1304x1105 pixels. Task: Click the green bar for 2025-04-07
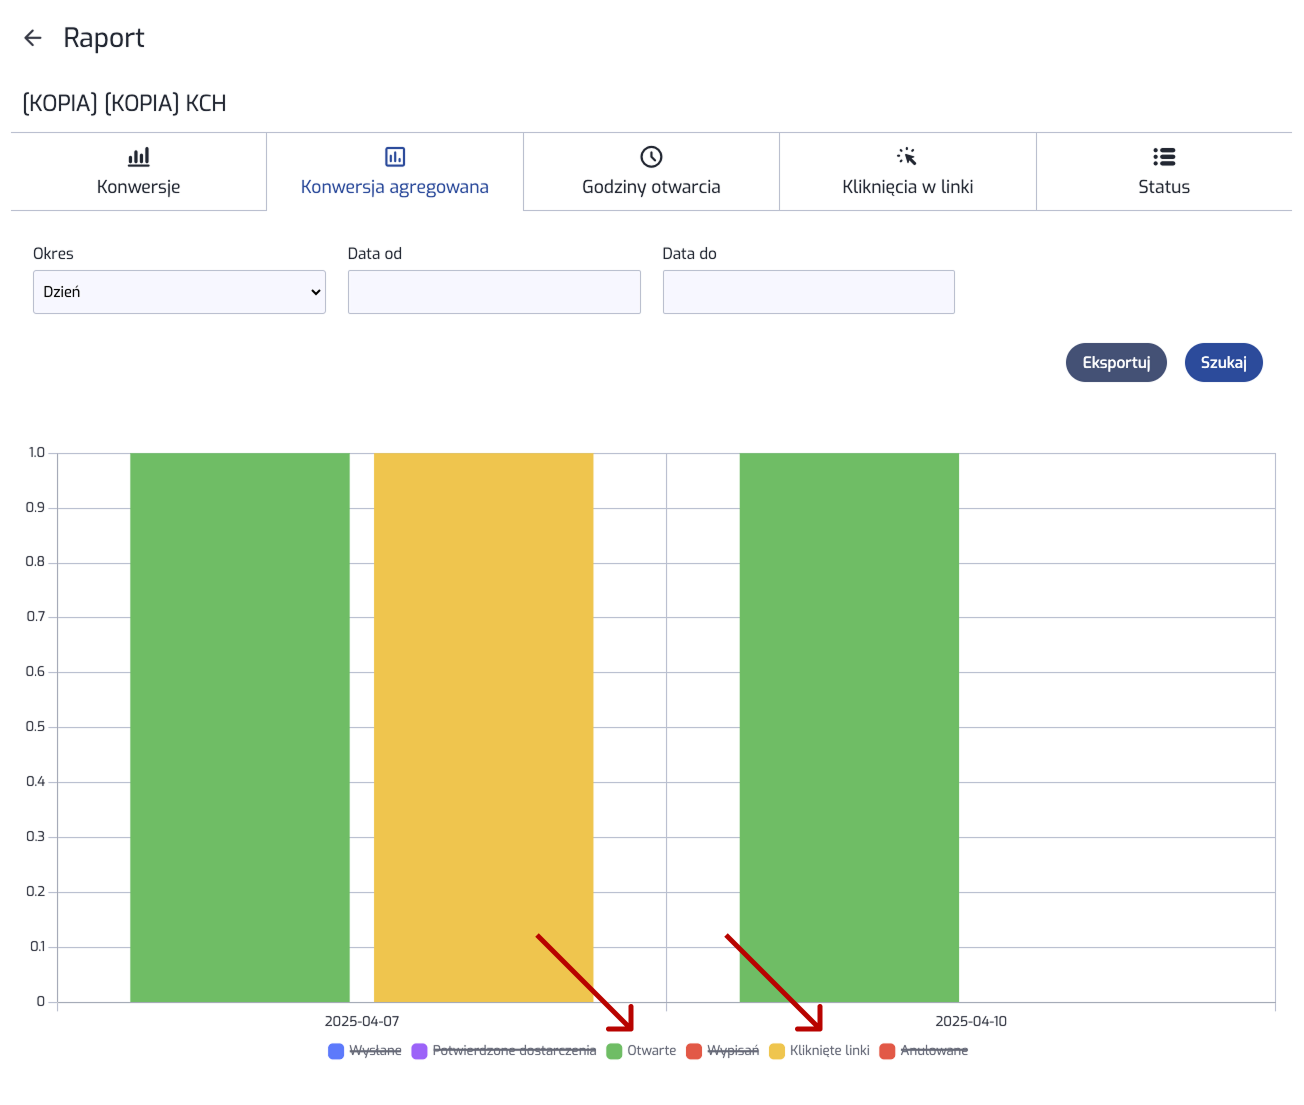[240, 728]
